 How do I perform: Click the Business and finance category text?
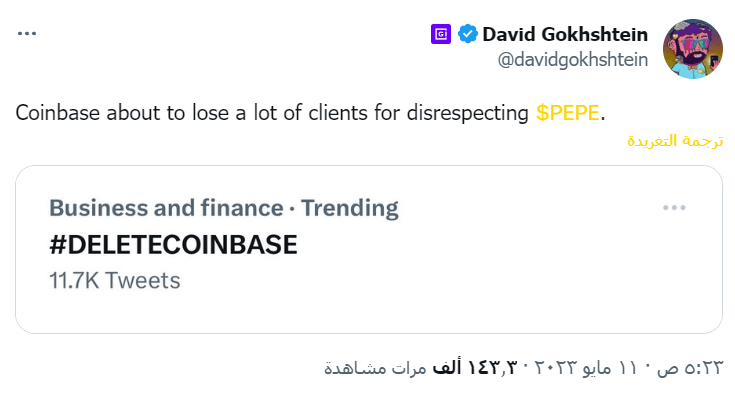coord(166,208)
